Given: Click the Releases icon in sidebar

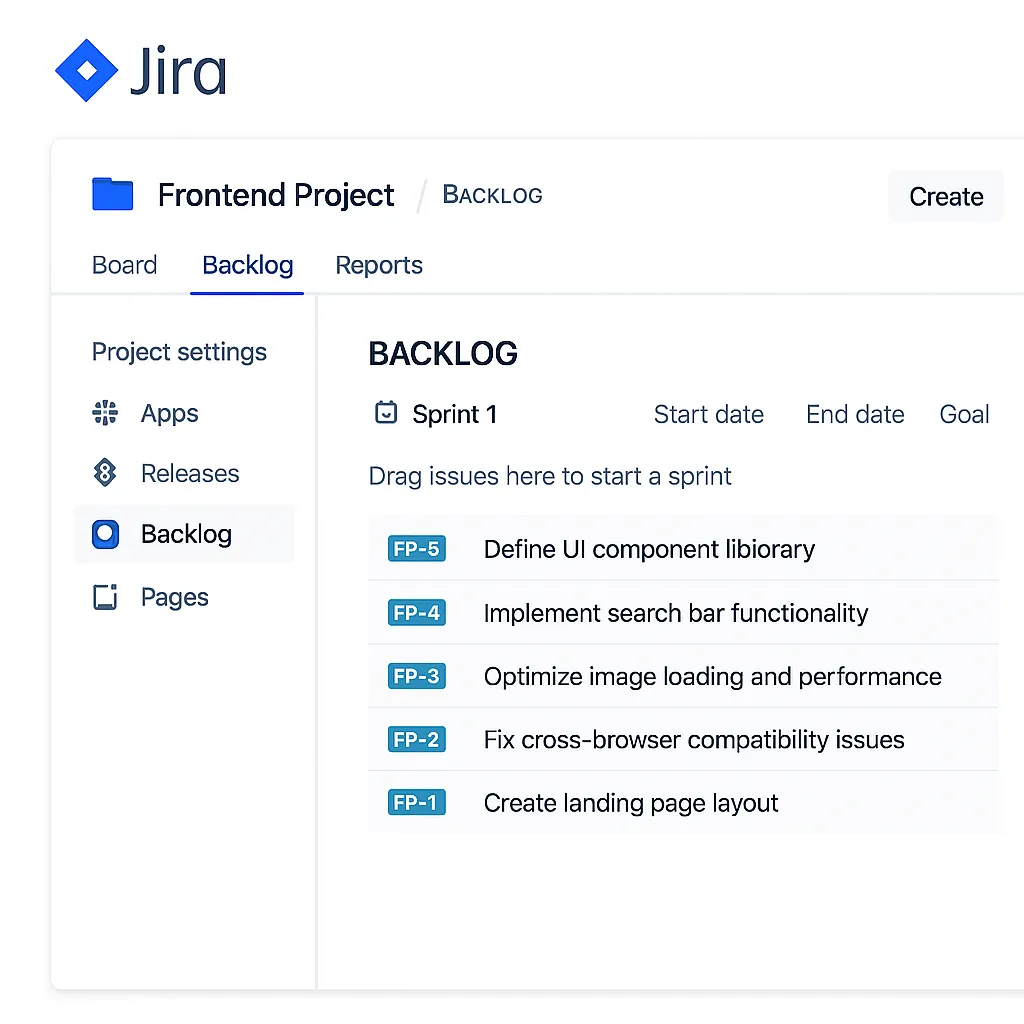Looking at the screenshot, I should click(x=105, y=473).
